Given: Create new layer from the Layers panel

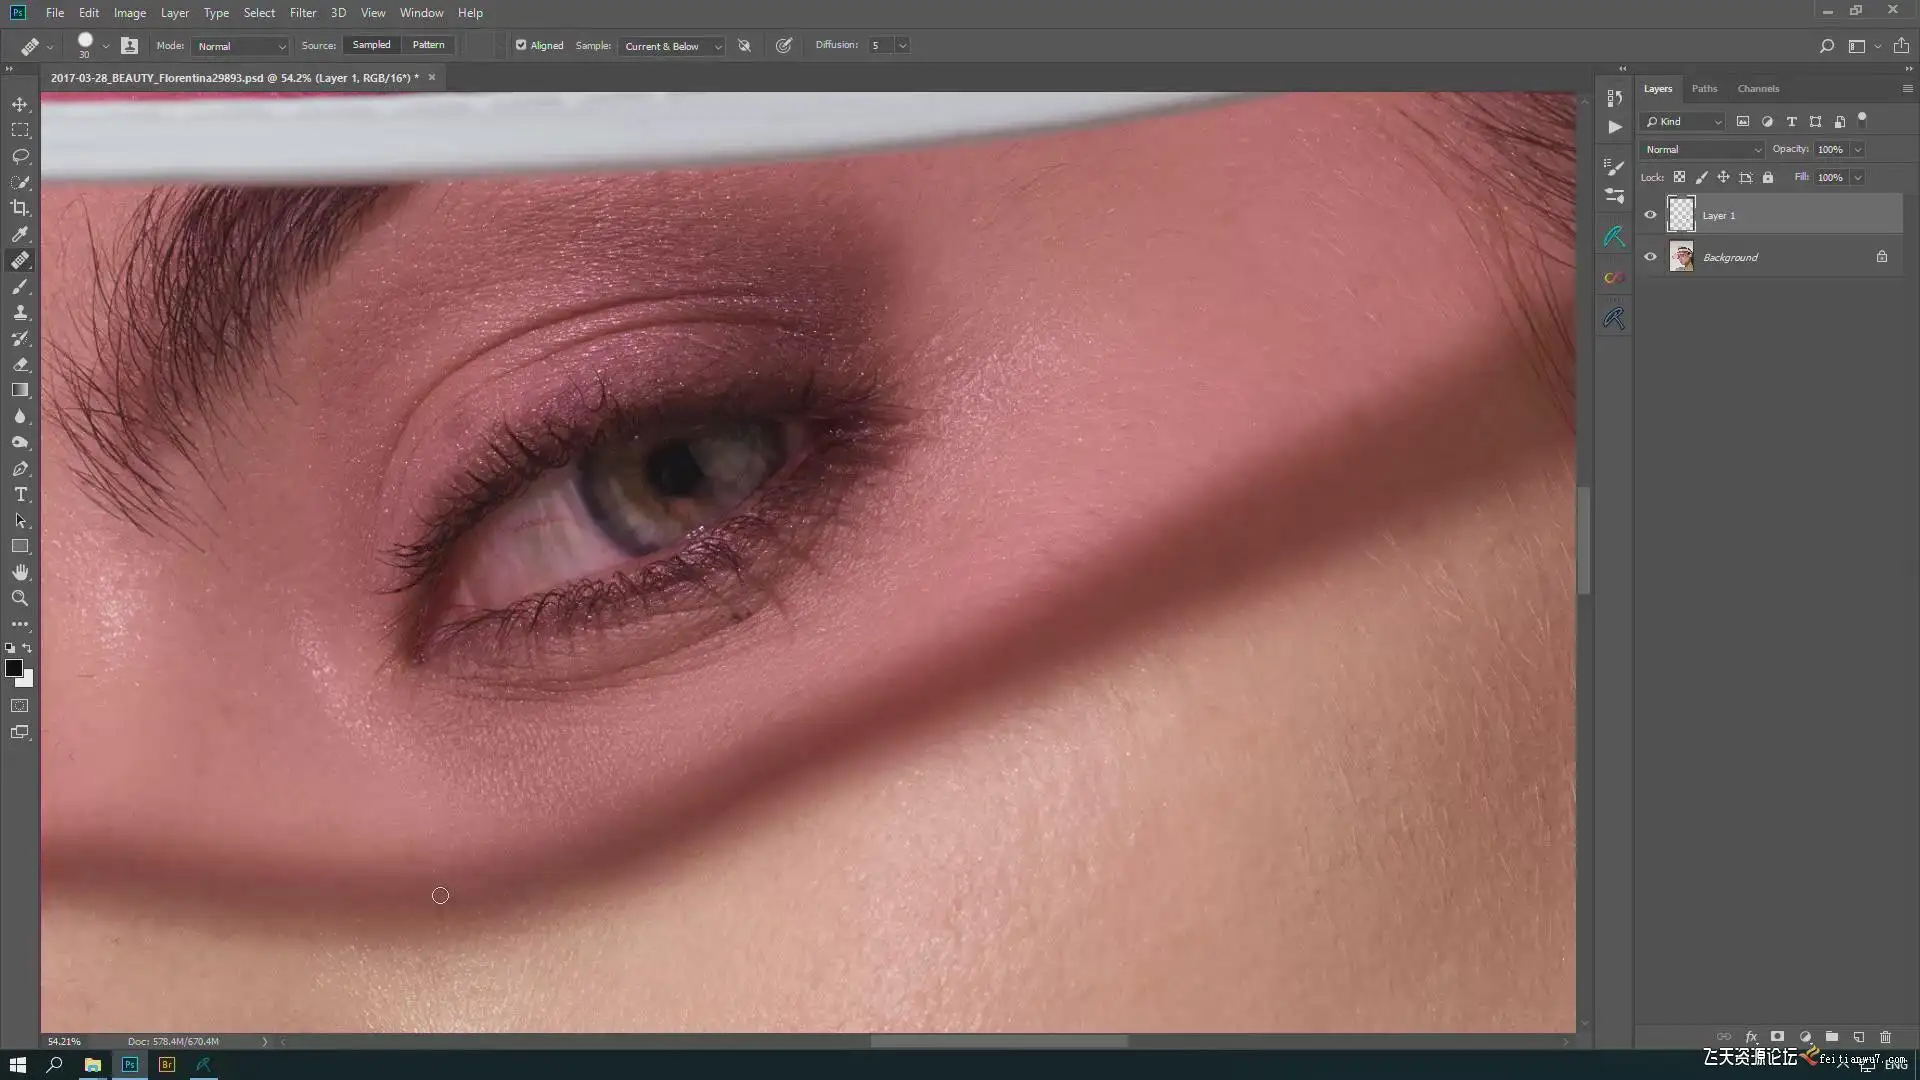Looking at the screenshot, I should [x=1858, y=1037].
